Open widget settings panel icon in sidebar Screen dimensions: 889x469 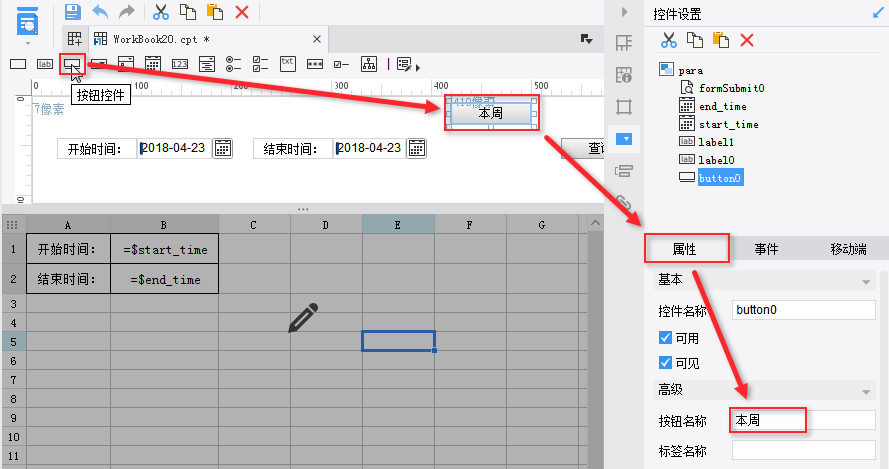click(x=624, y=138)
